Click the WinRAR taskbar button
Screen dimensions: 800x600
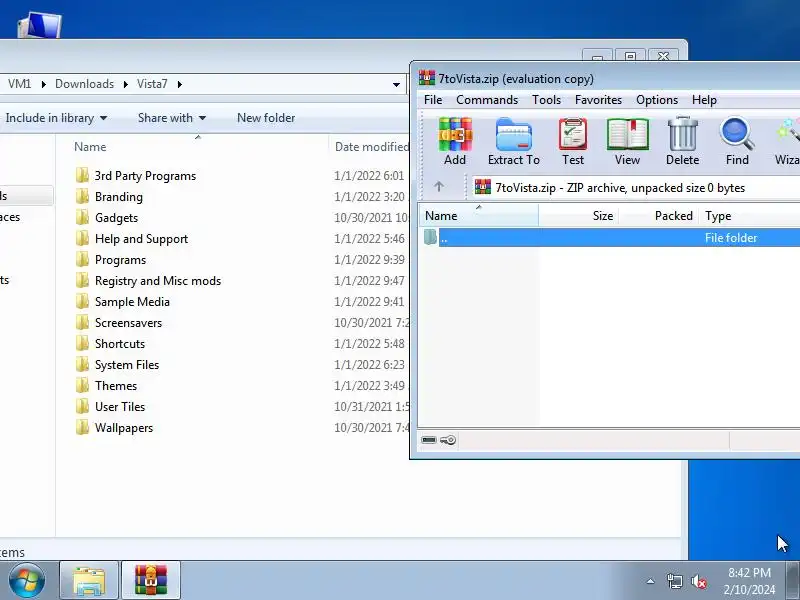(151, 580)
